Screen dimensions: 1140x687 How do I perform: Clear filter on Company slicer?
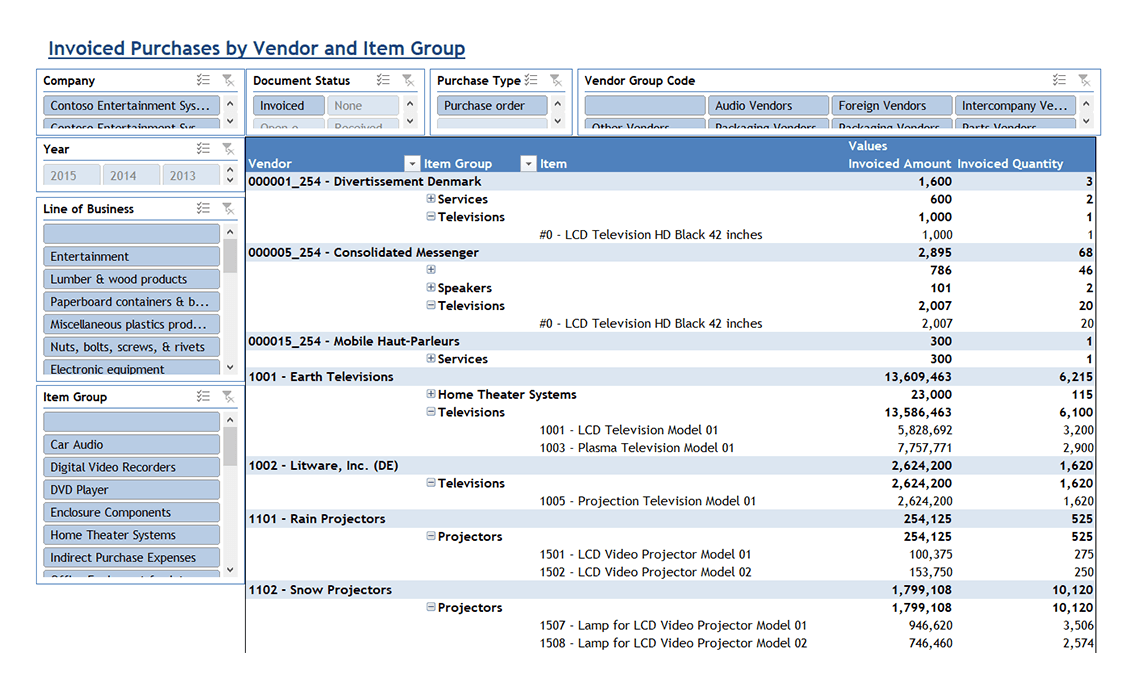[228, 80]
